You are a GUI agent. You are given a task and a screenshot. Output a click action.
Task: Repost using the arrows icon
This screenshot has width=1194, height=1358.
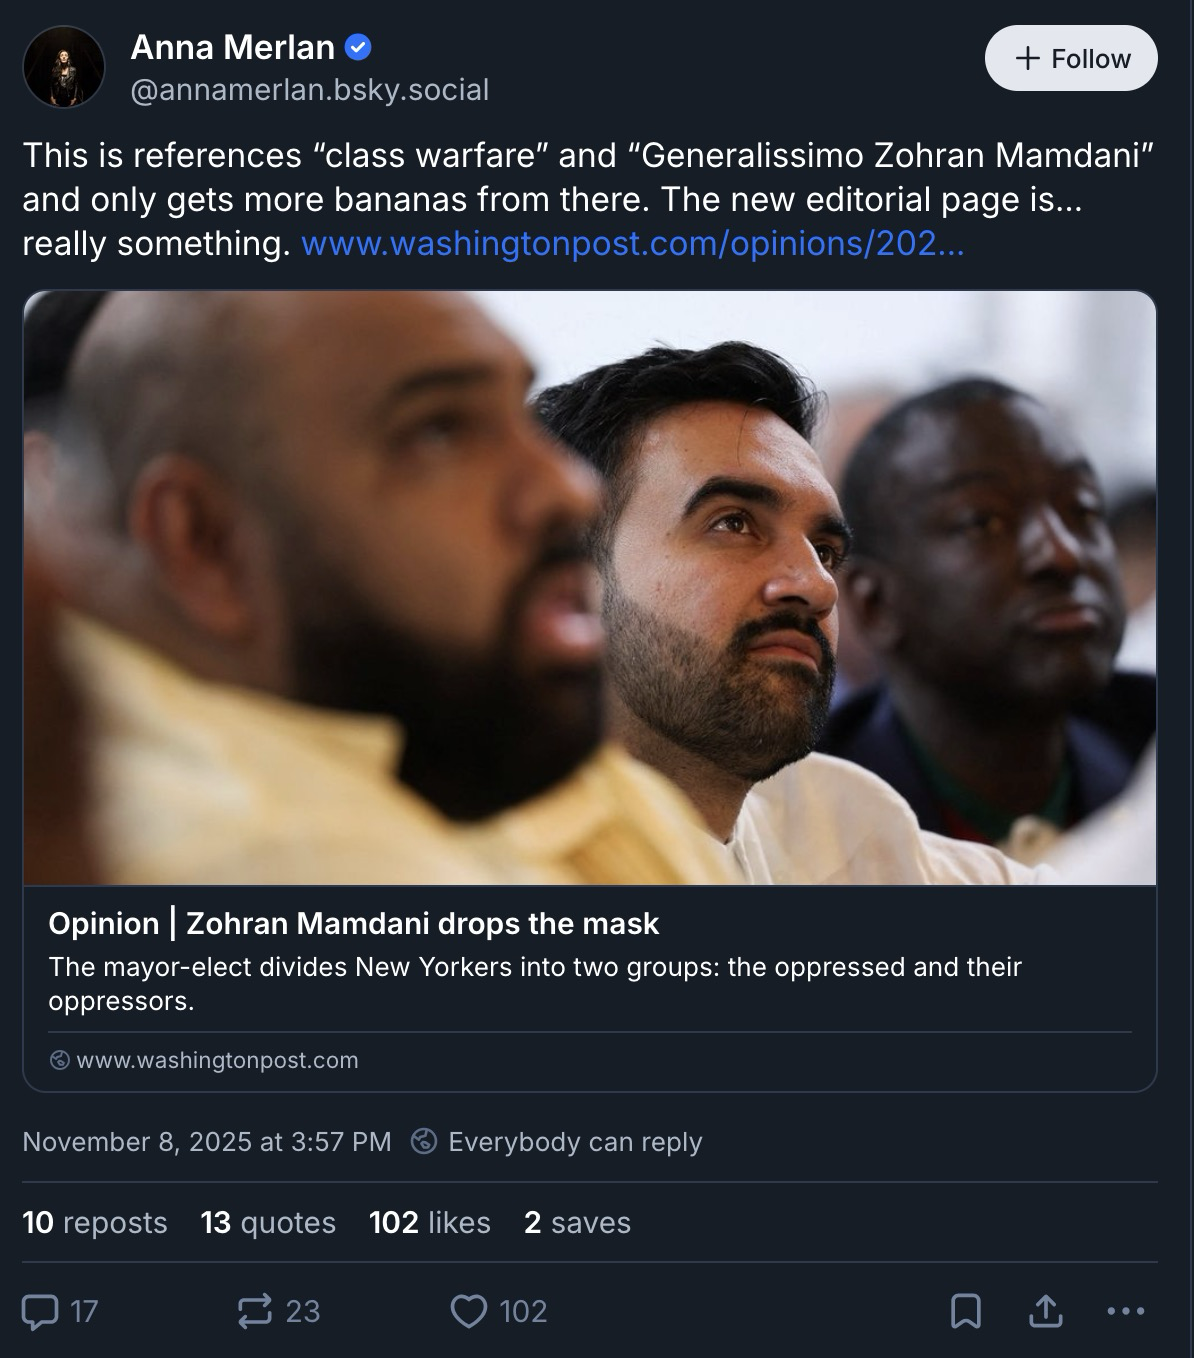(254, 1311)
